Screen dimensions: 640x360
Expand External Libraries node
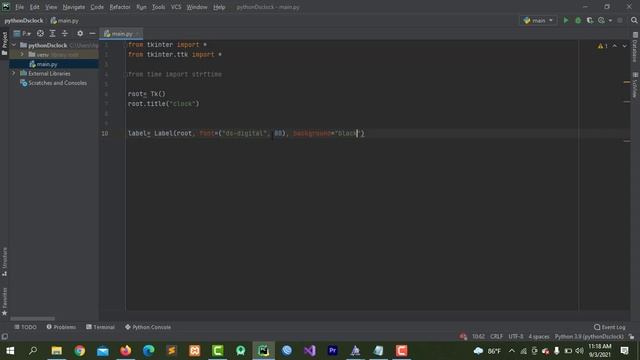click(x=14, y=73)
